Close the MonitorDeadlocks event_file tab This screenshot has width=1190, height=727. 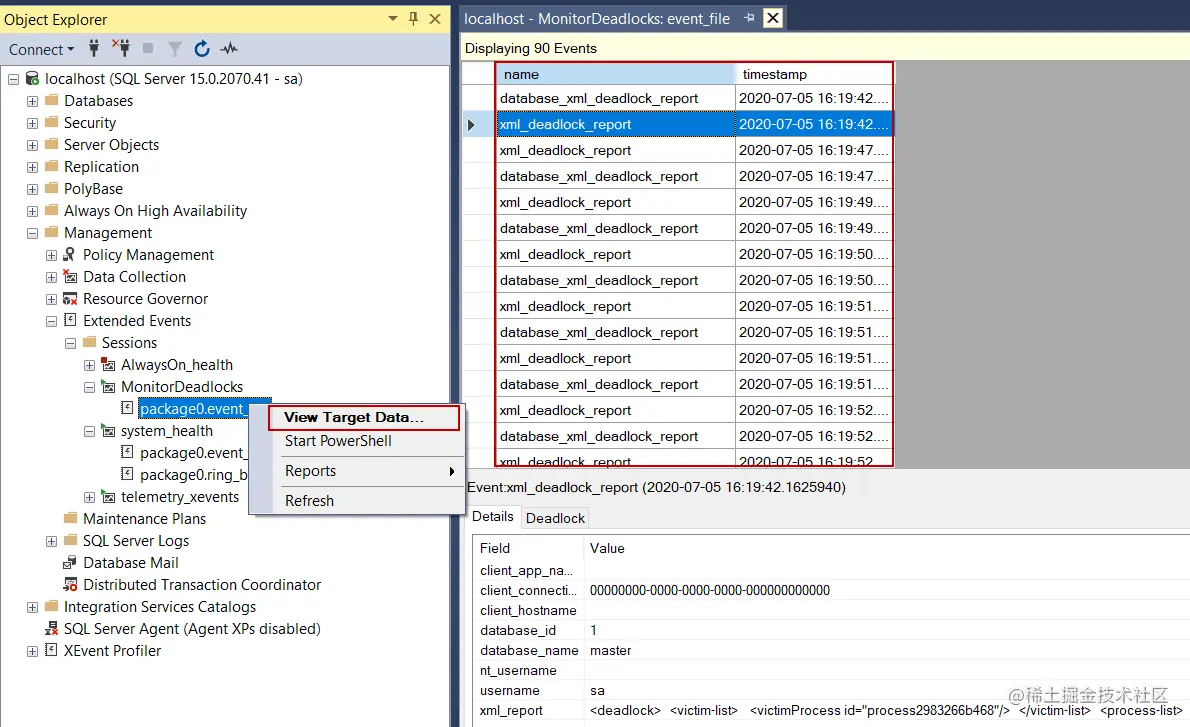[773, 18]
